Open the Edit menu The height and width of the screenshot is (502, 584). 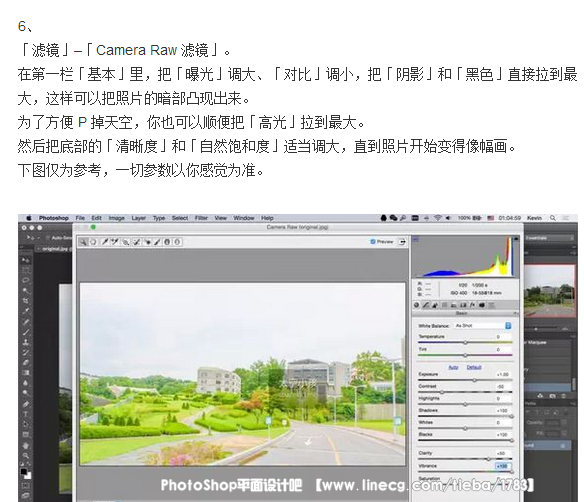point(96,218)
